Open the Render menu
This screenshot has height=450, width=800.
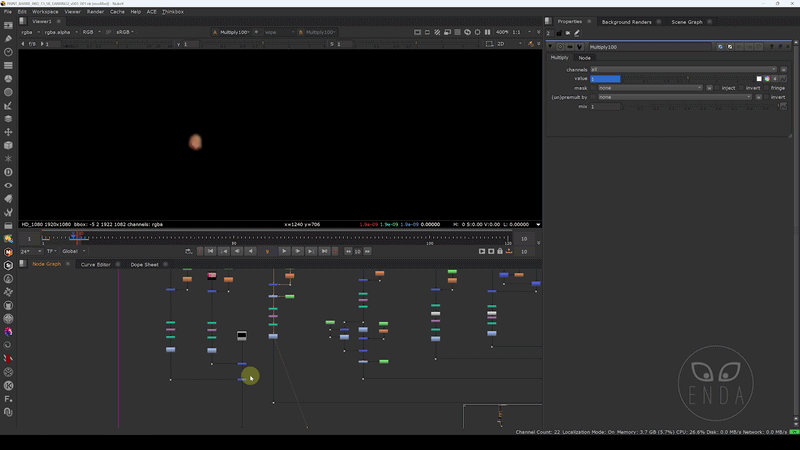(x=95, y=11)
